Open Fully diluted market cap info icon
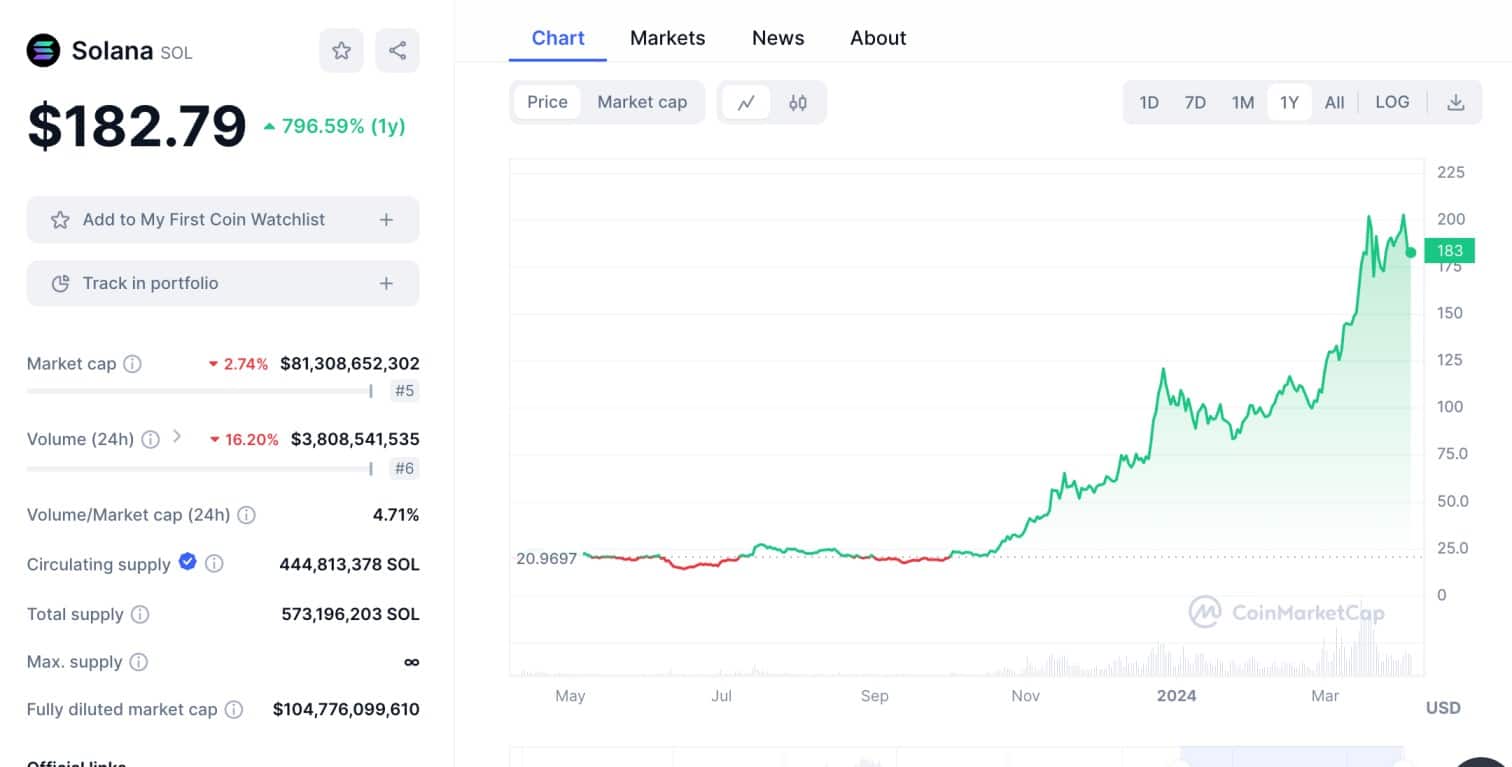Image resolution: width=1512 pixels, height=767 pixels. (233, 709)
